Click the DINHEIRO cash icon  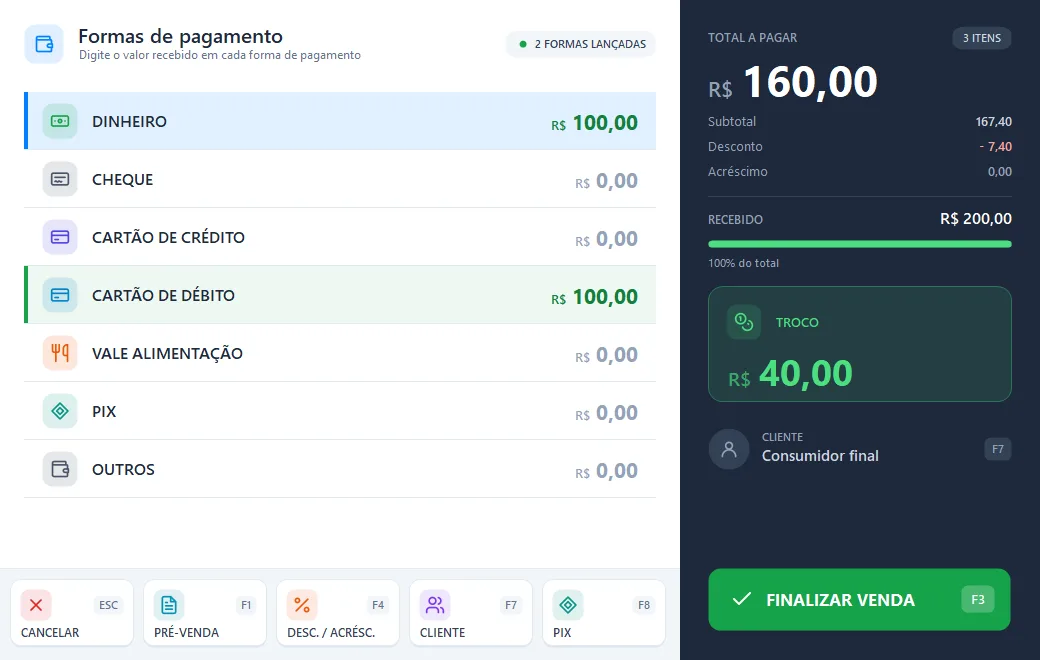click(x=60, y=121)
